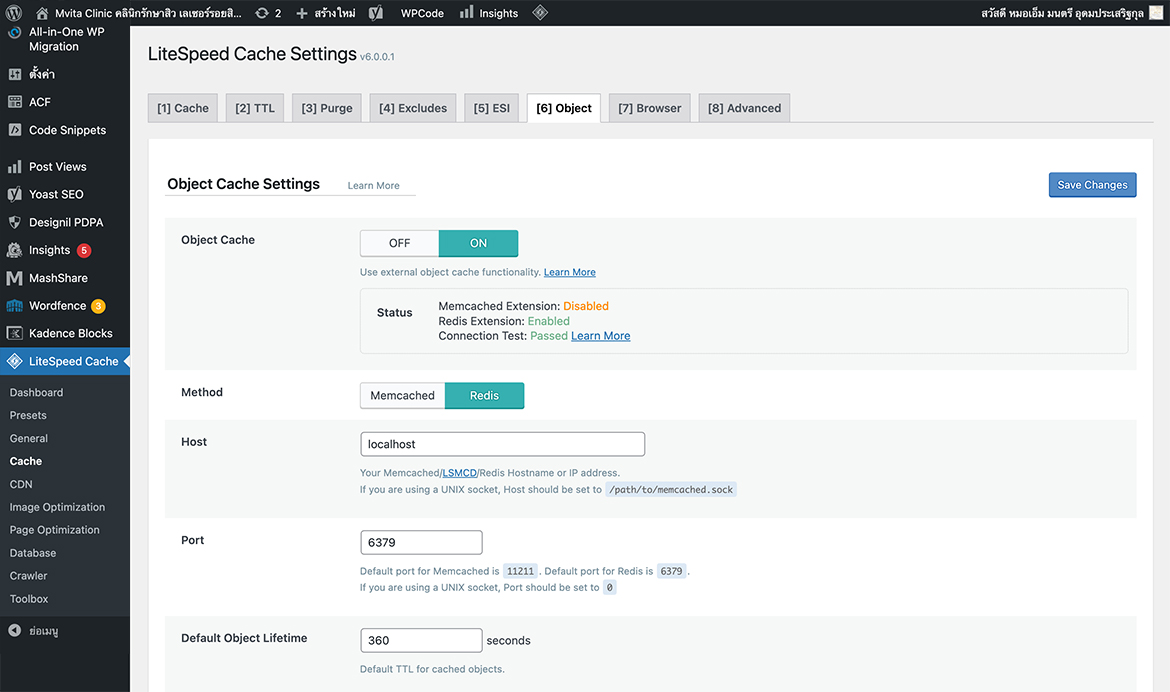Screen dimensions: 1170x692
Task: Switch to the [1] Cache tab
Action: click(x=183, y=108)
